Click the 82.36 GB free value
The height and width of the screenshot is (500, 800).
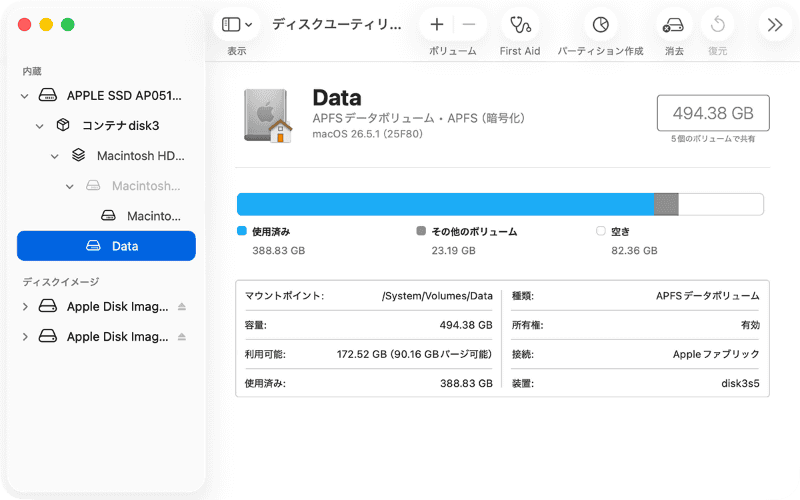click(634, 251)
